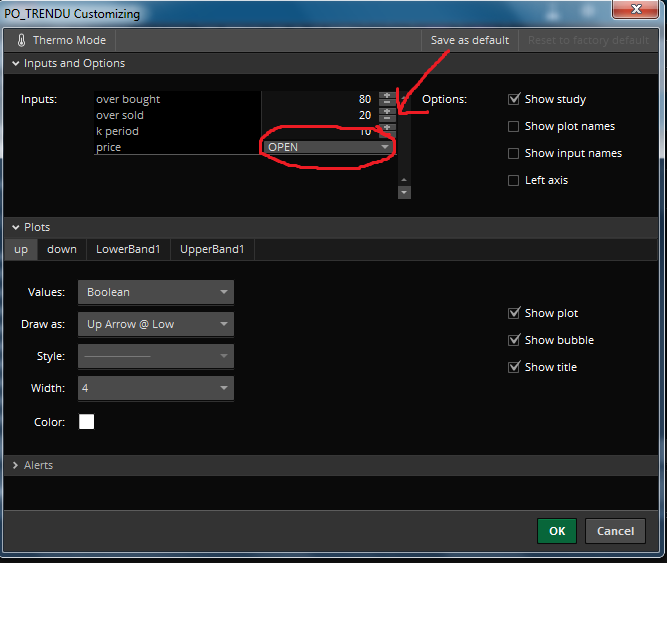Viewport: 667px width, 628px height.
Task: Enable the Show plot names checkbox
Action: tap(514, 126)
